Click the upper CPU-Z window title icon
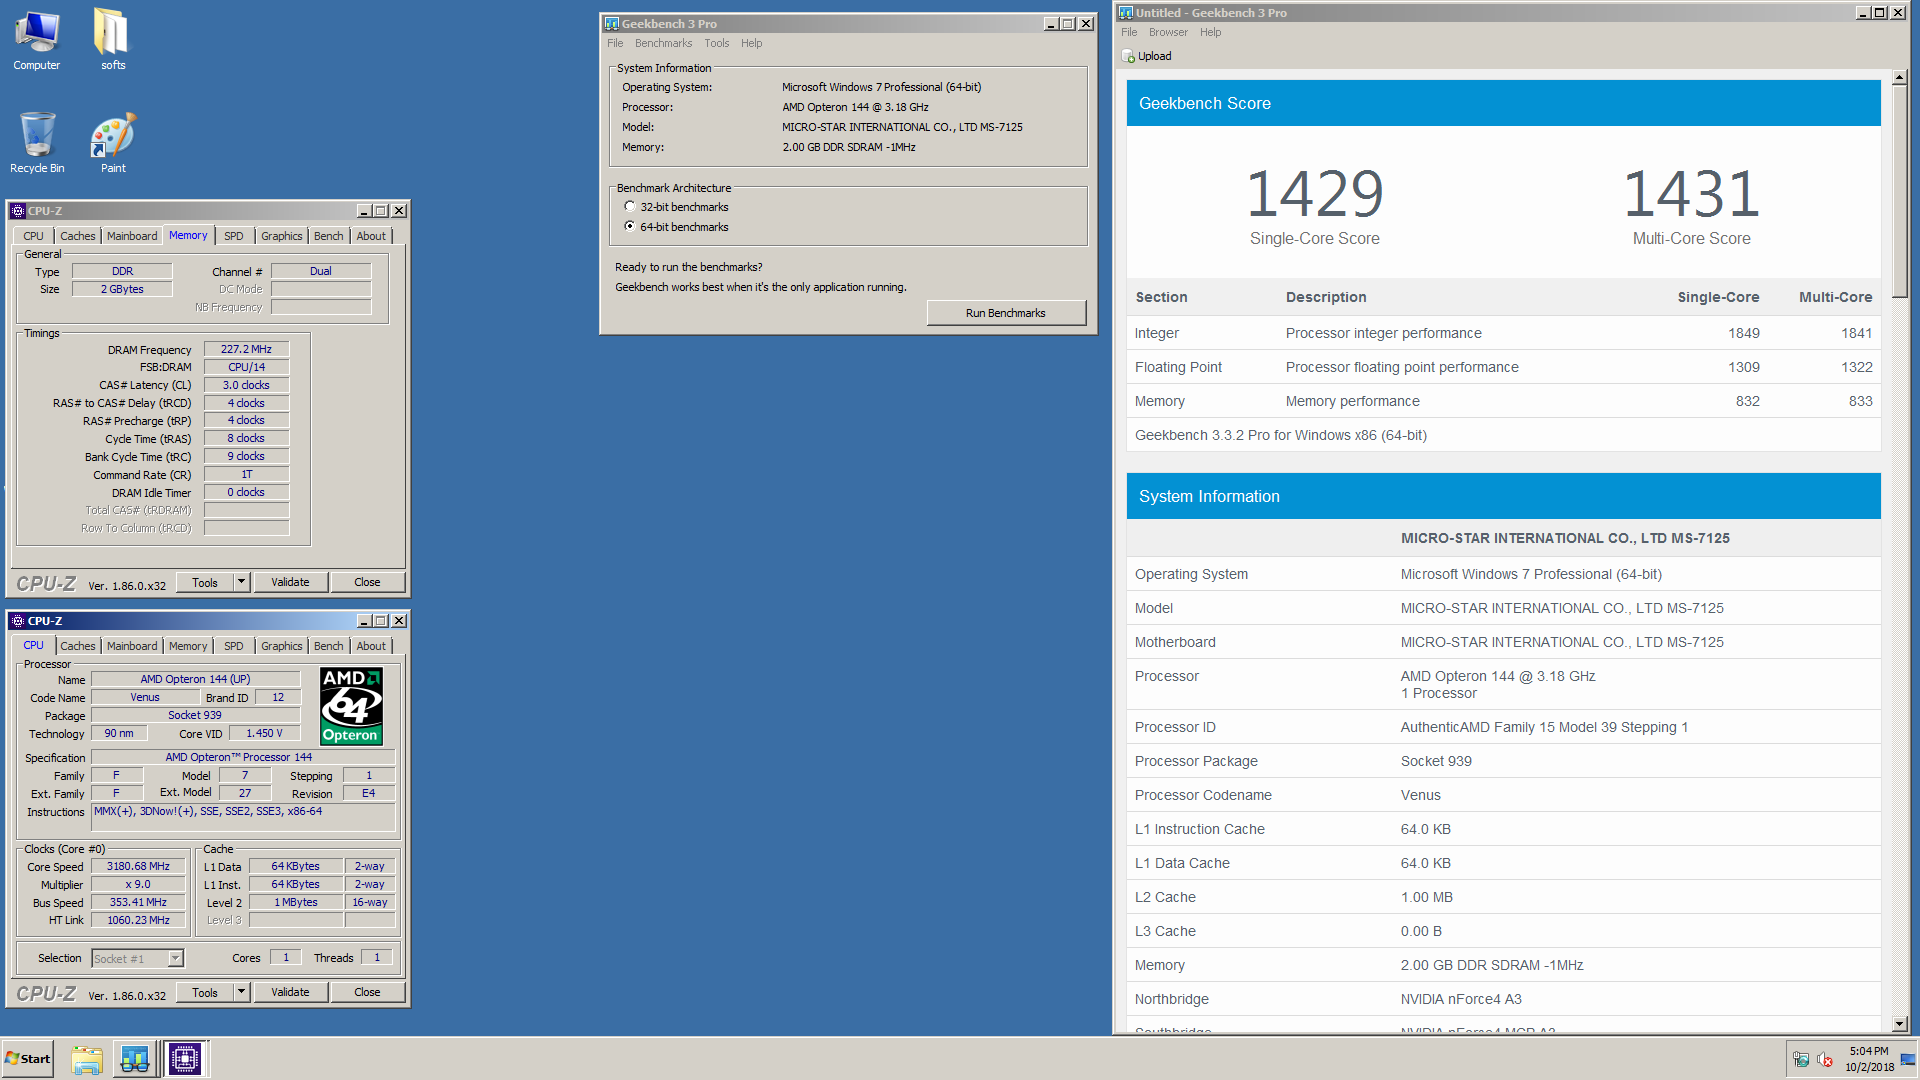This screenshot has height=1080, width=1920. tap(18, 211)
